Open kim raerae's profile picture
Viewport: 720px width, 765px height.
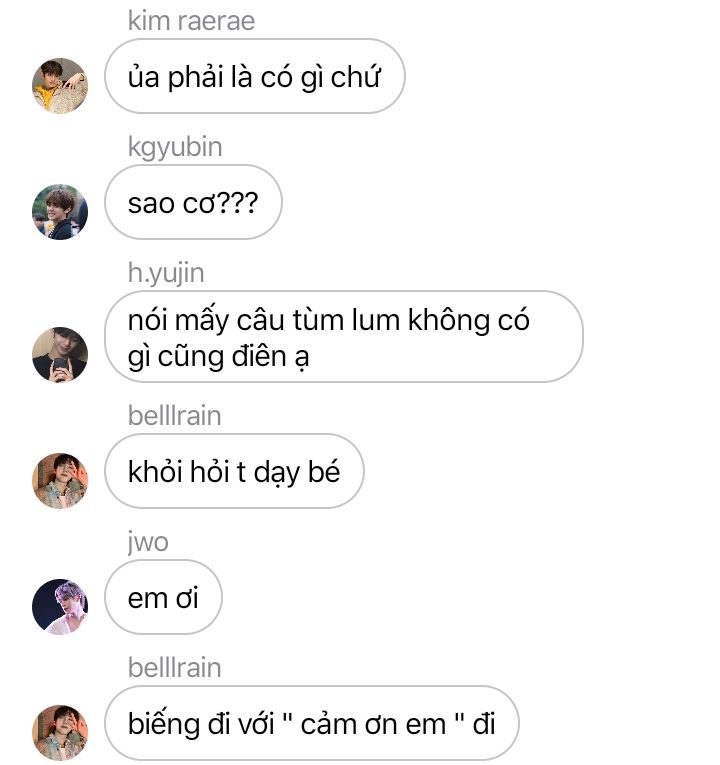coord(60,86)
